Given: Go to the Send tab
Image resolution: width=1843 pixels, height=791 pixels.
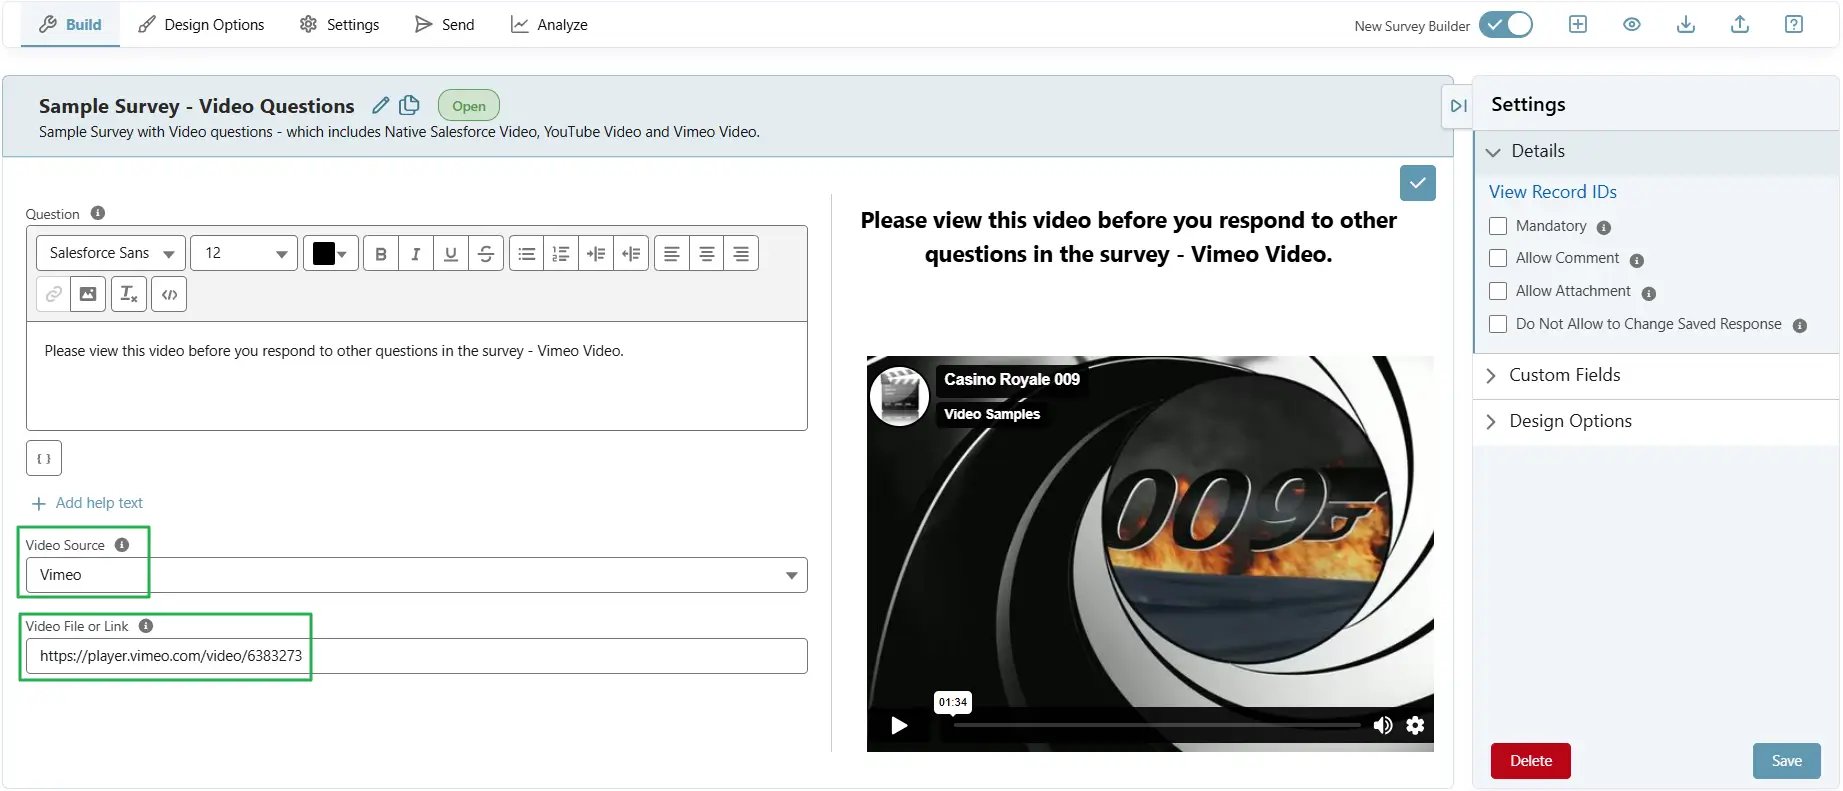Looking at the screenshot, I should 444,25.
